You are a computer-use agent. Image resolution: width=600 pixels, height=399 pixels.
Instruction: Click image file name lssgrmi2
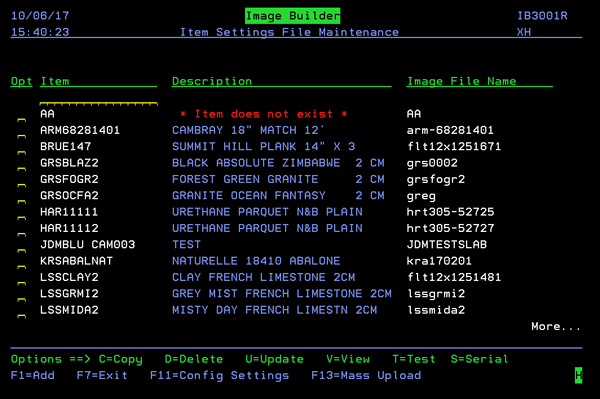(436, 294)
